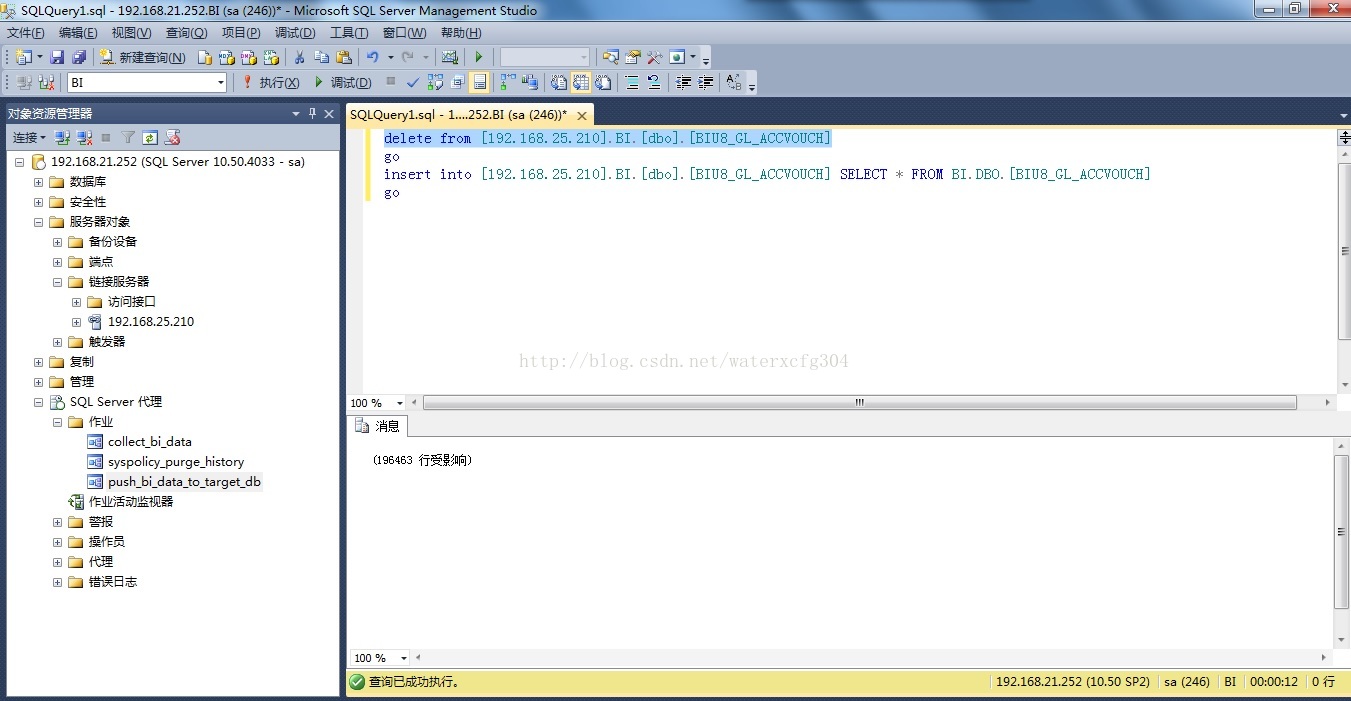Viewport: 1351px width, 701px height.
Task: Open the Activity Monitor icon
Action: 450,57
